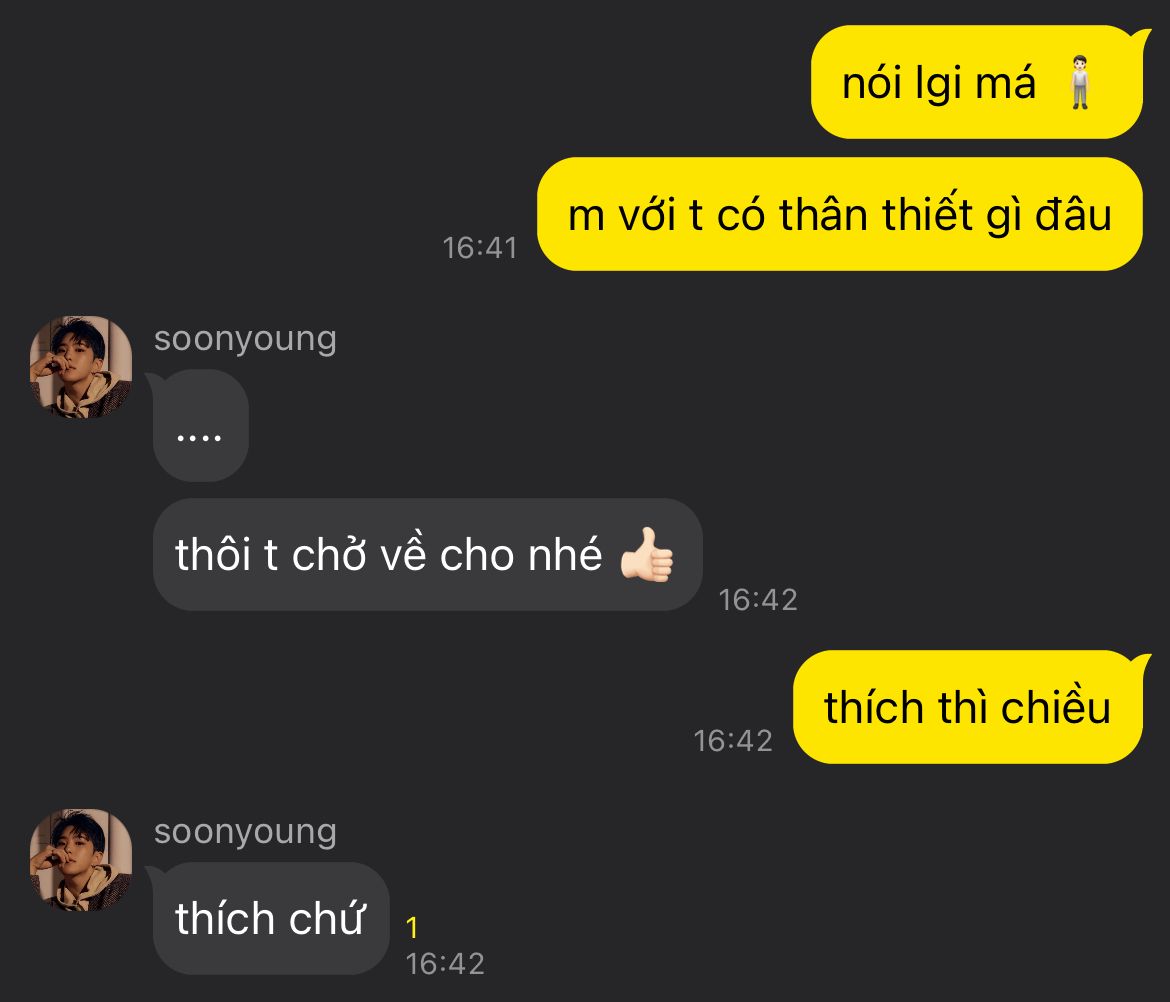Tap the 'thích thì chiều' yellow bubble
The image size is (1170, 1002).
(968, 707)
